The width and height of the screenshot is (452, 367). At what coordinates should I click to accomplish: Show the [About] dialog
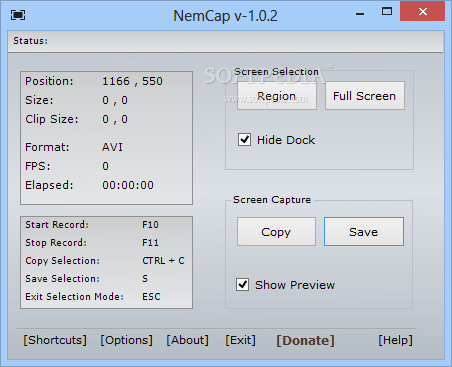(188, 340)
